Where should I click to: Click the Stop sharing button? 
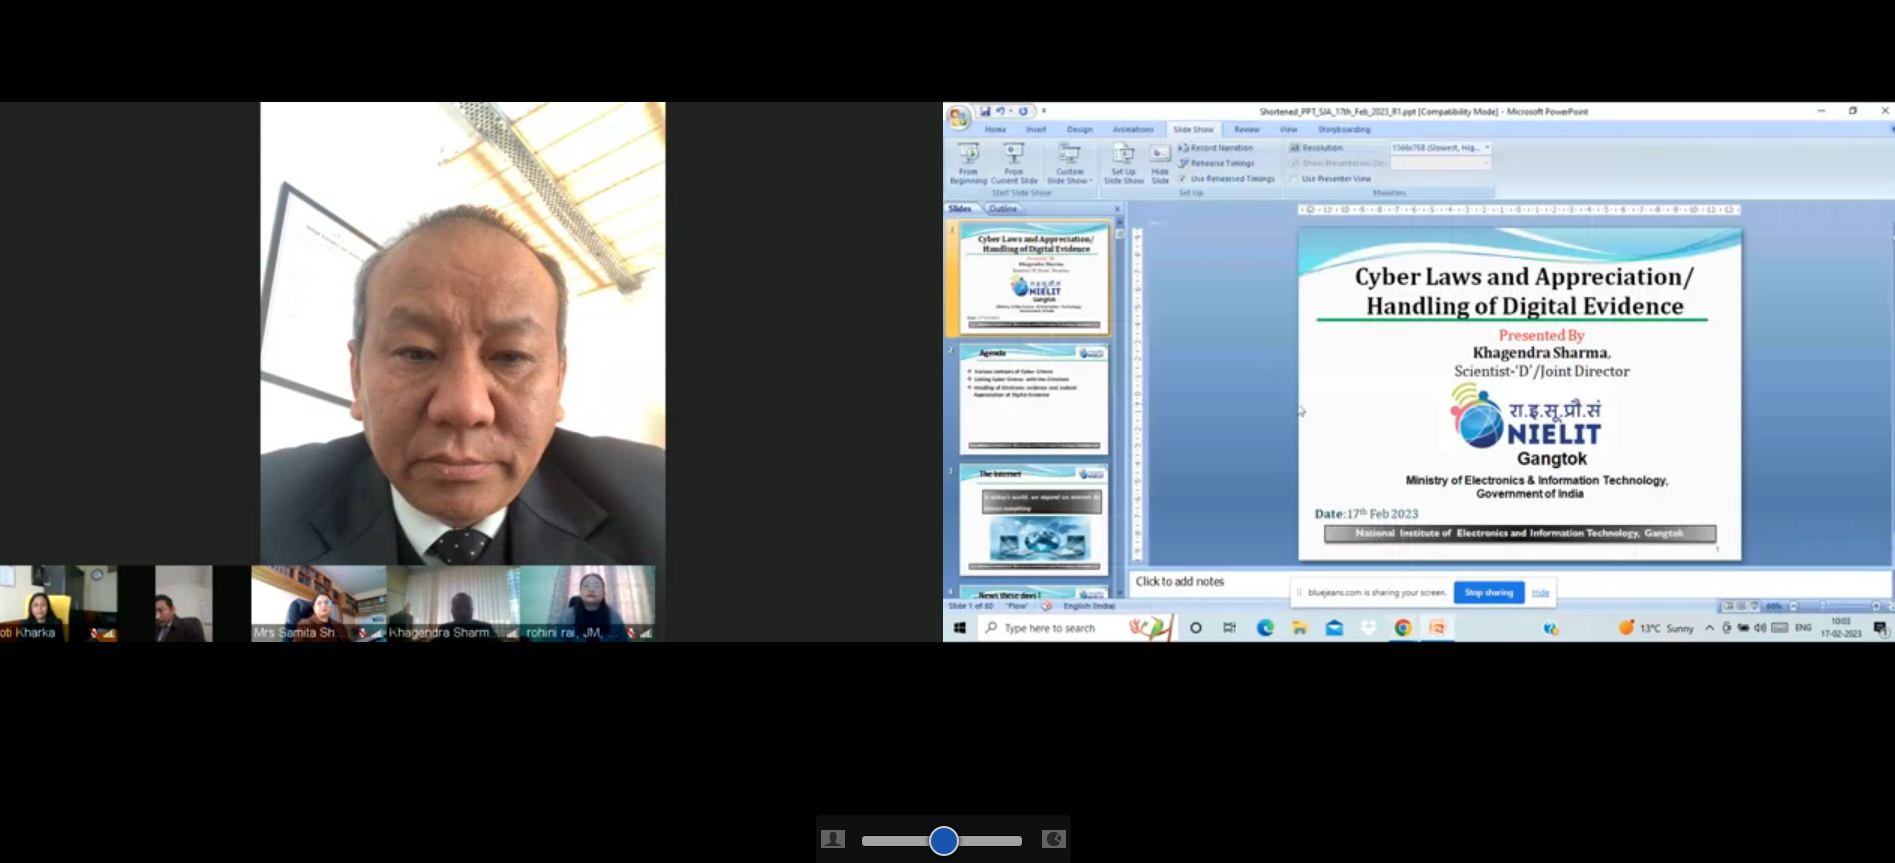pos(1488,593)
